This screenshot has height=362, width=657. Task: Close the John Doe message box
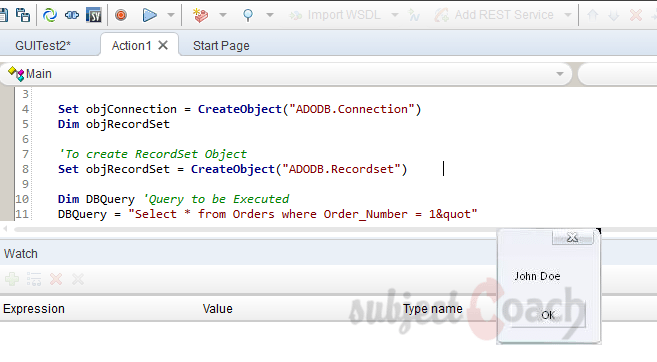click(572, 238)
